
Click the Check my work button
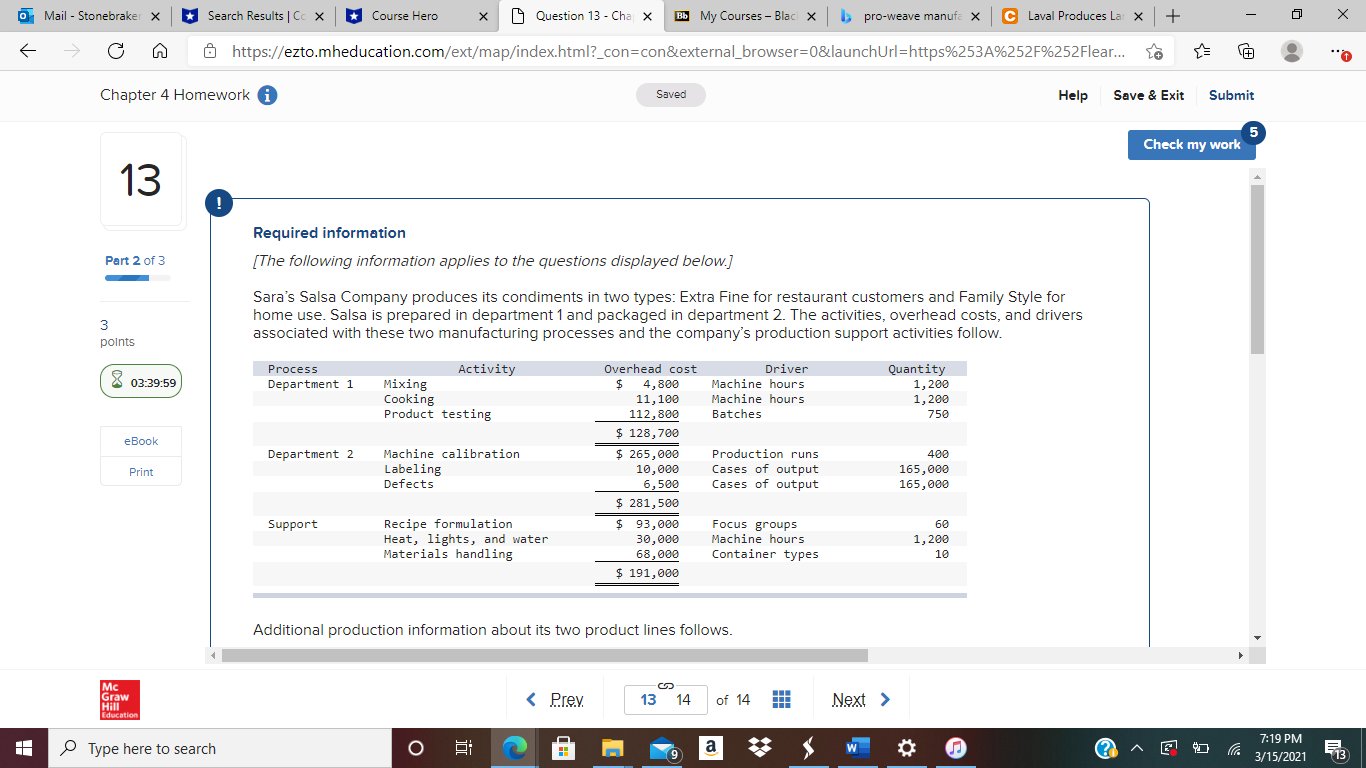[x=1191, y=144]
